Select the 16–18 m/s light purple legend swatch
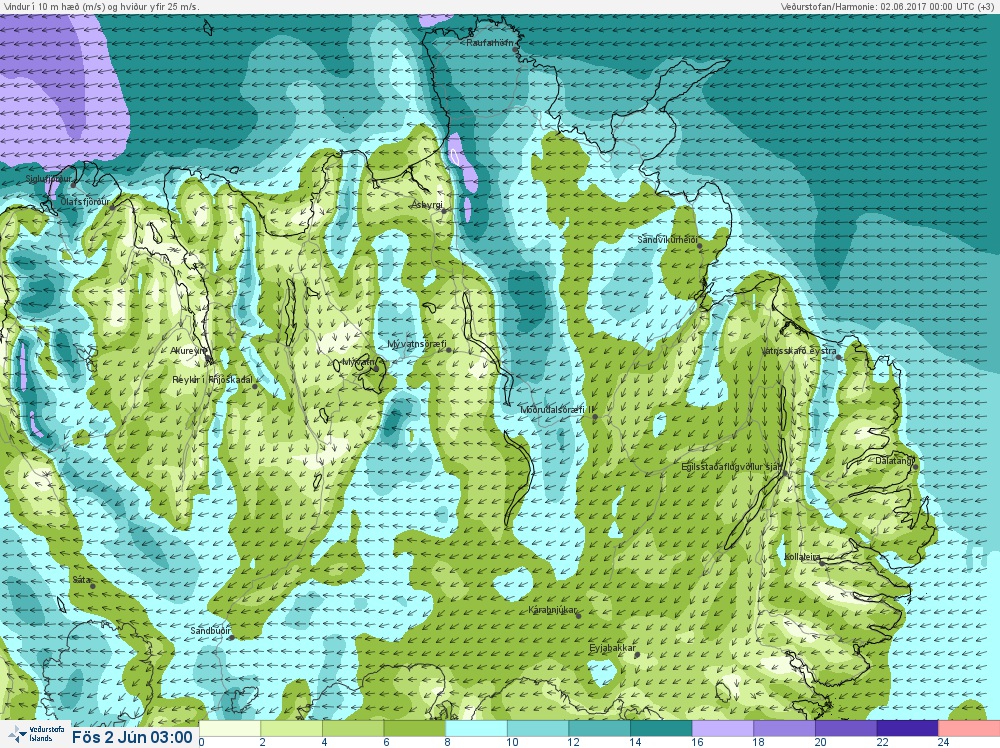 [x=723, y=728]
